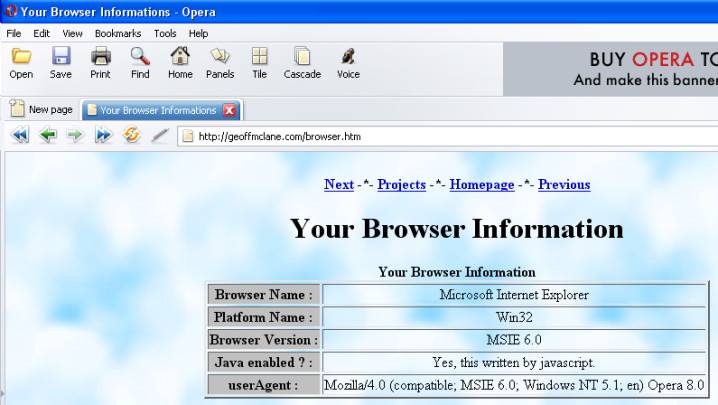The width and height of the screenshot is (718, 405).
Task: Close the Your Browser Informations tab
Action: tap(229, 110)
